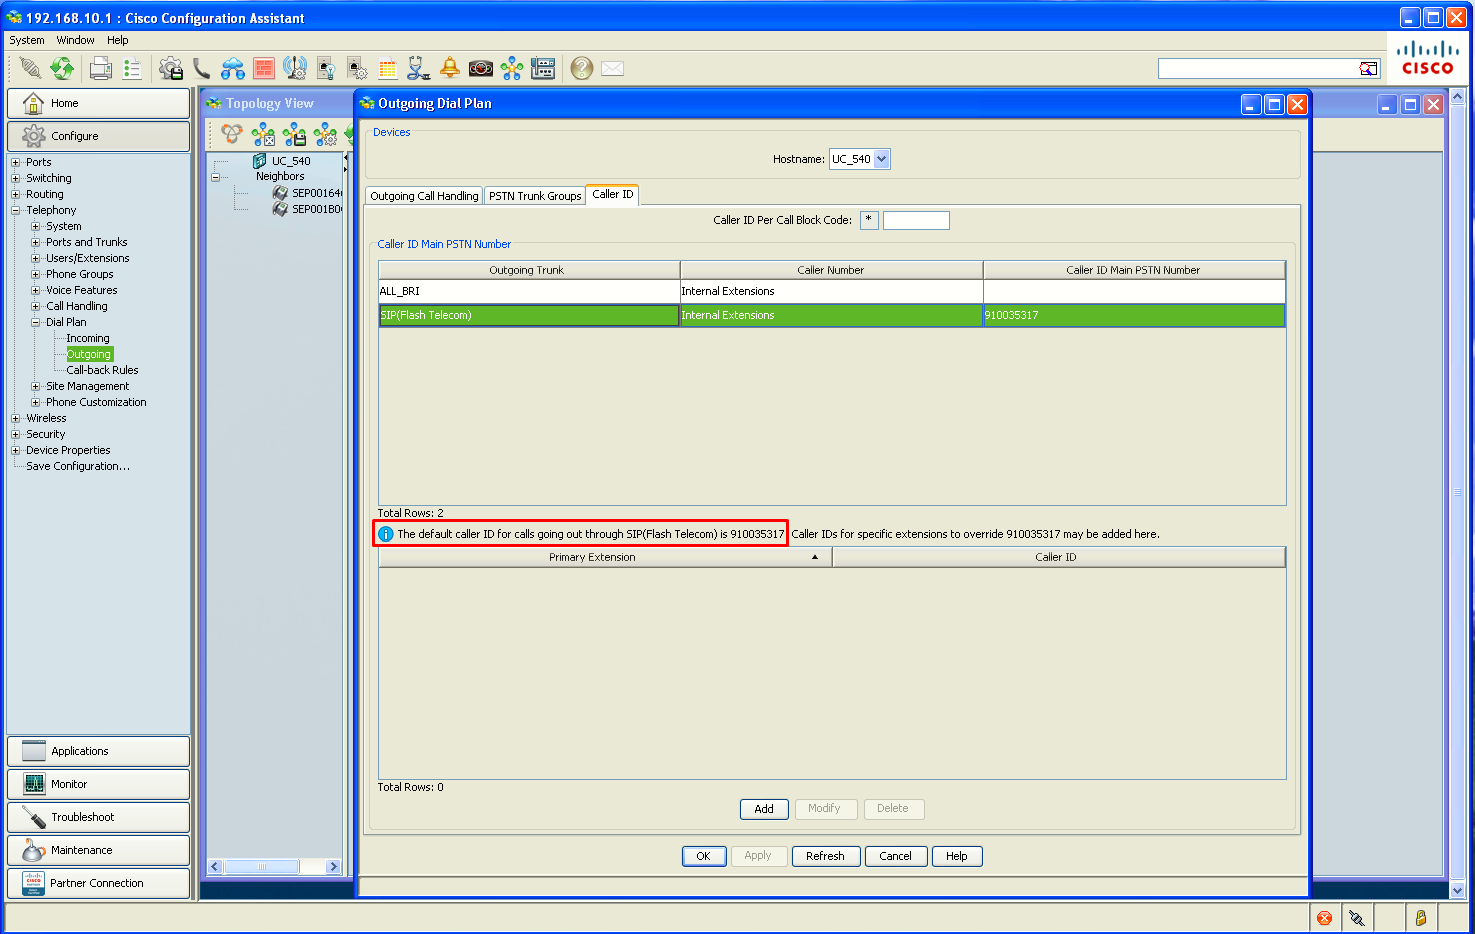Expand the Ports tree node
The width and height of the screenshot is (1475, 934).
(15, 162)
